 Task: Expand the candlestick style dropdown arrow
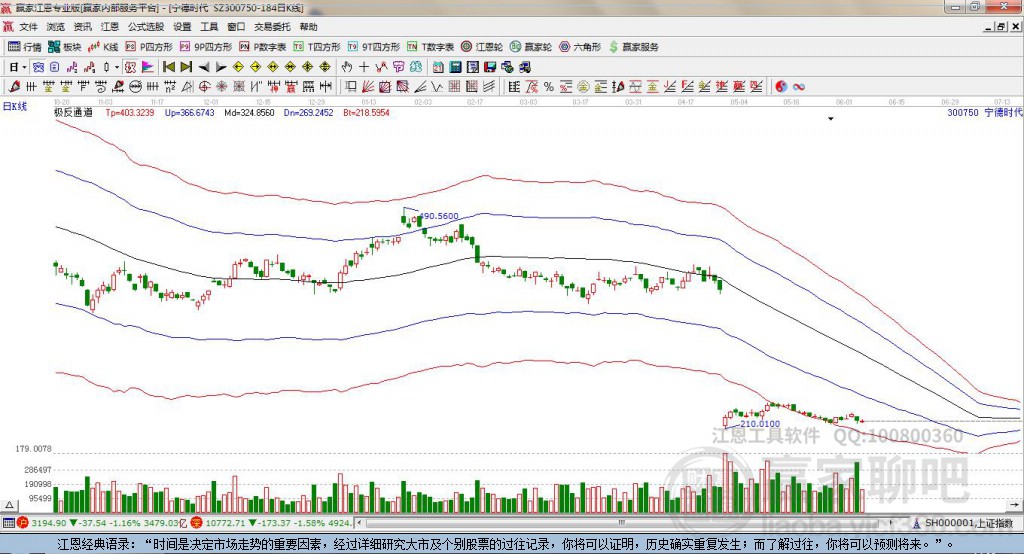pos(117,67)
